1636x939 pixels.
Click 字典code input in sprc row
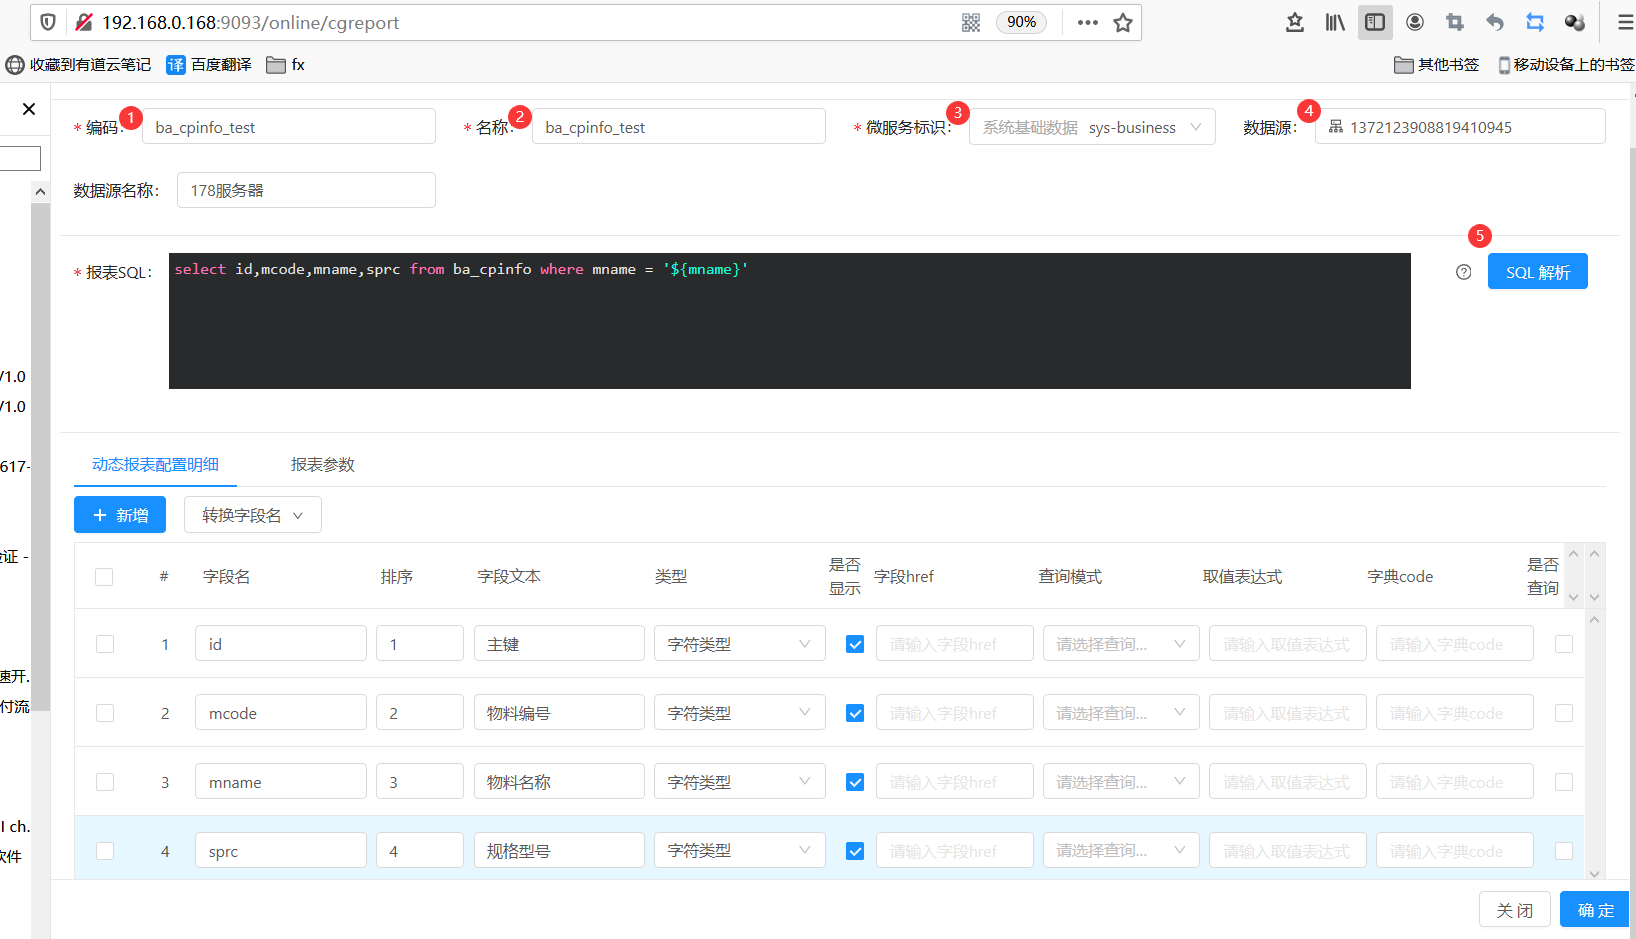(x=1455, y=851)
